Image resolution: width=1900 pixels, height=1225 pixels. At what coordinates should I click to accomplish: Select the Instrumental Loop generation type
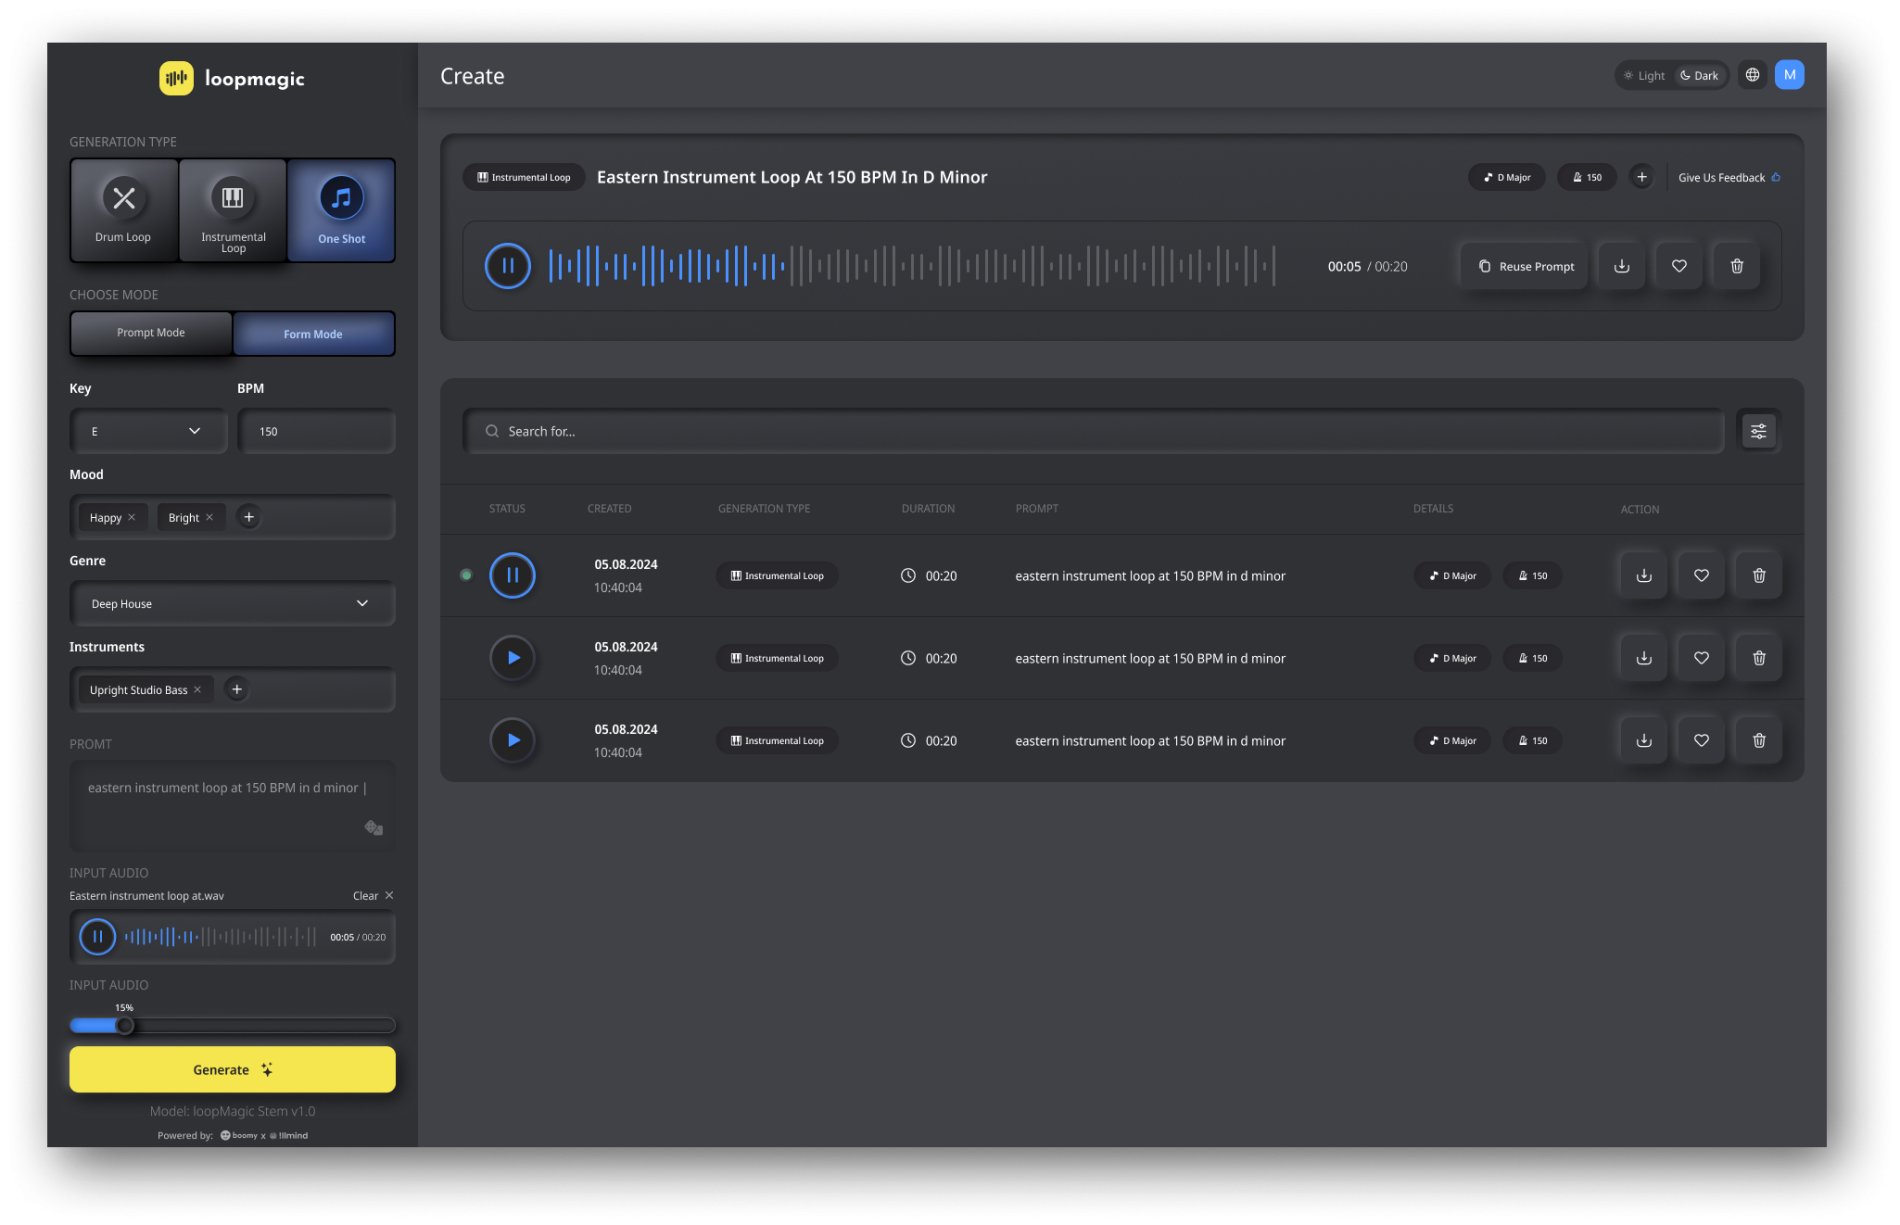click(x=233, y=210)
